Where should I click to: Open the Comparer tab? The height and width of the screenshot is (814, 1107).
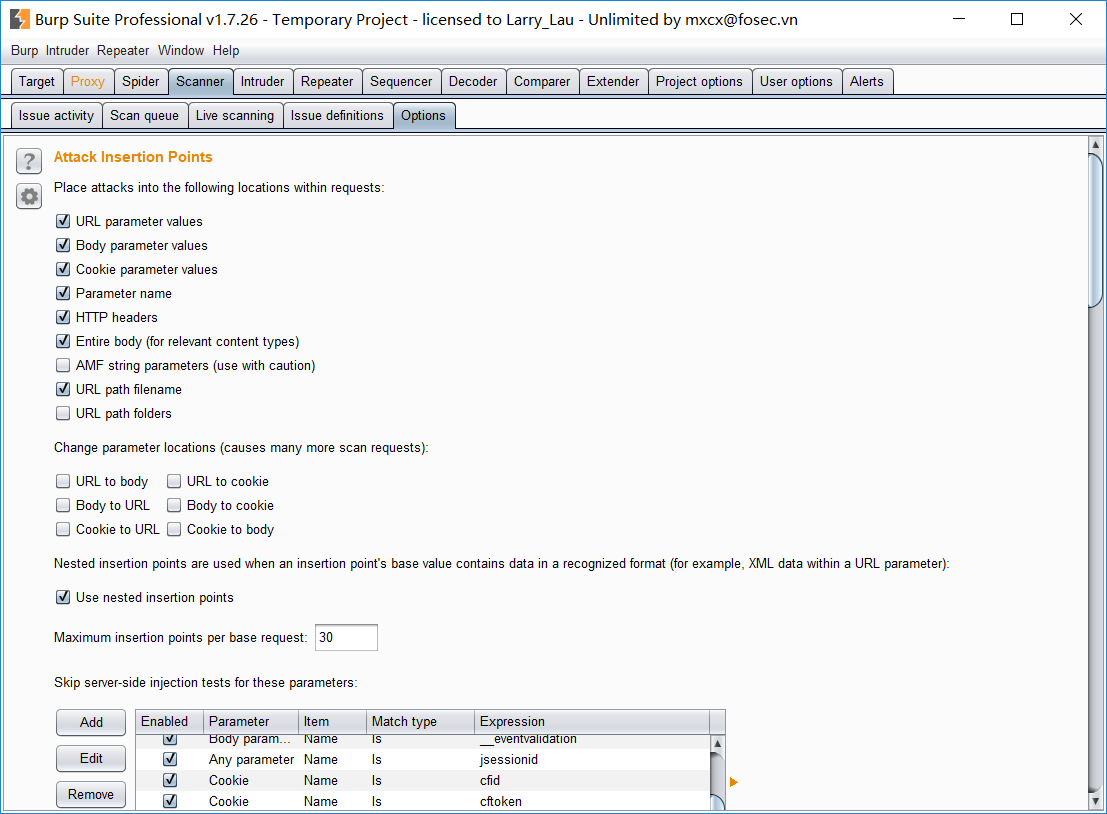tap(541, 81)
